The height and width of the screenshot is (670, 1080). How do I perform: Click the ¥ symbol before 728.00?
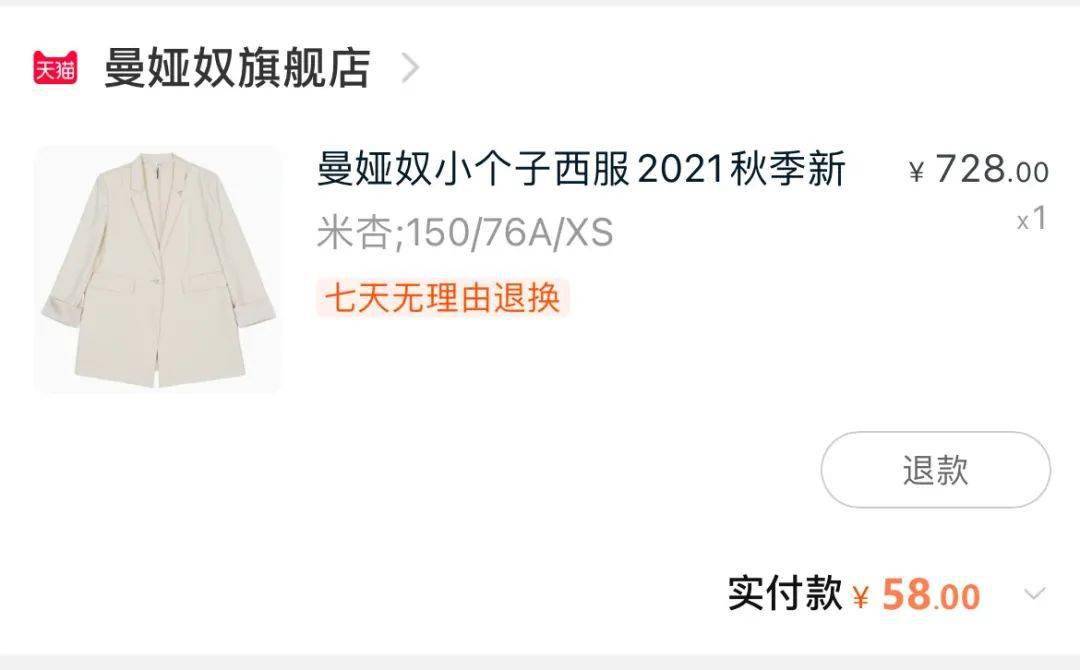[916, 172]
